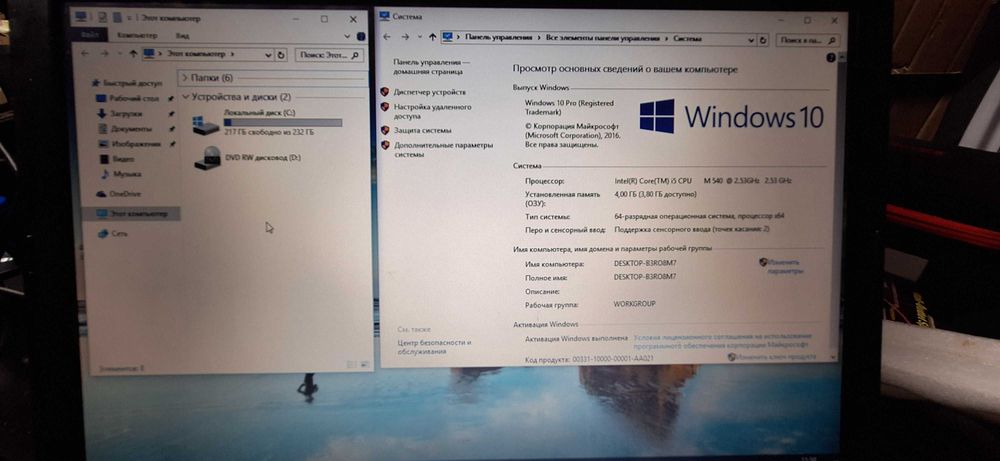The image size is (1000, 461).
Task: Open Explorer quick access toolbar dropdown arrow
Action: pyautogui.click(x=129, y=18)
